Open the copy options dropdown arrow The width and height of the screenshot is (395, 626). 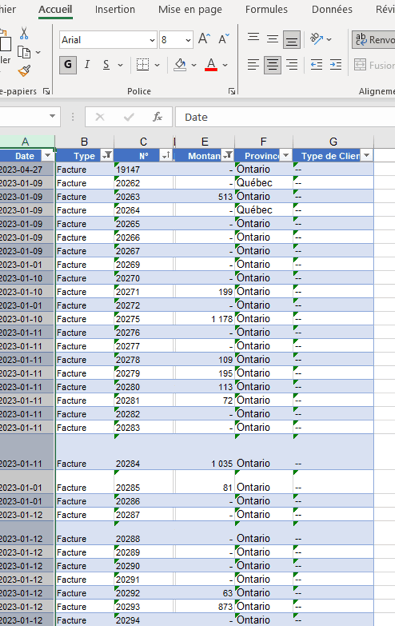click(38, 52)
